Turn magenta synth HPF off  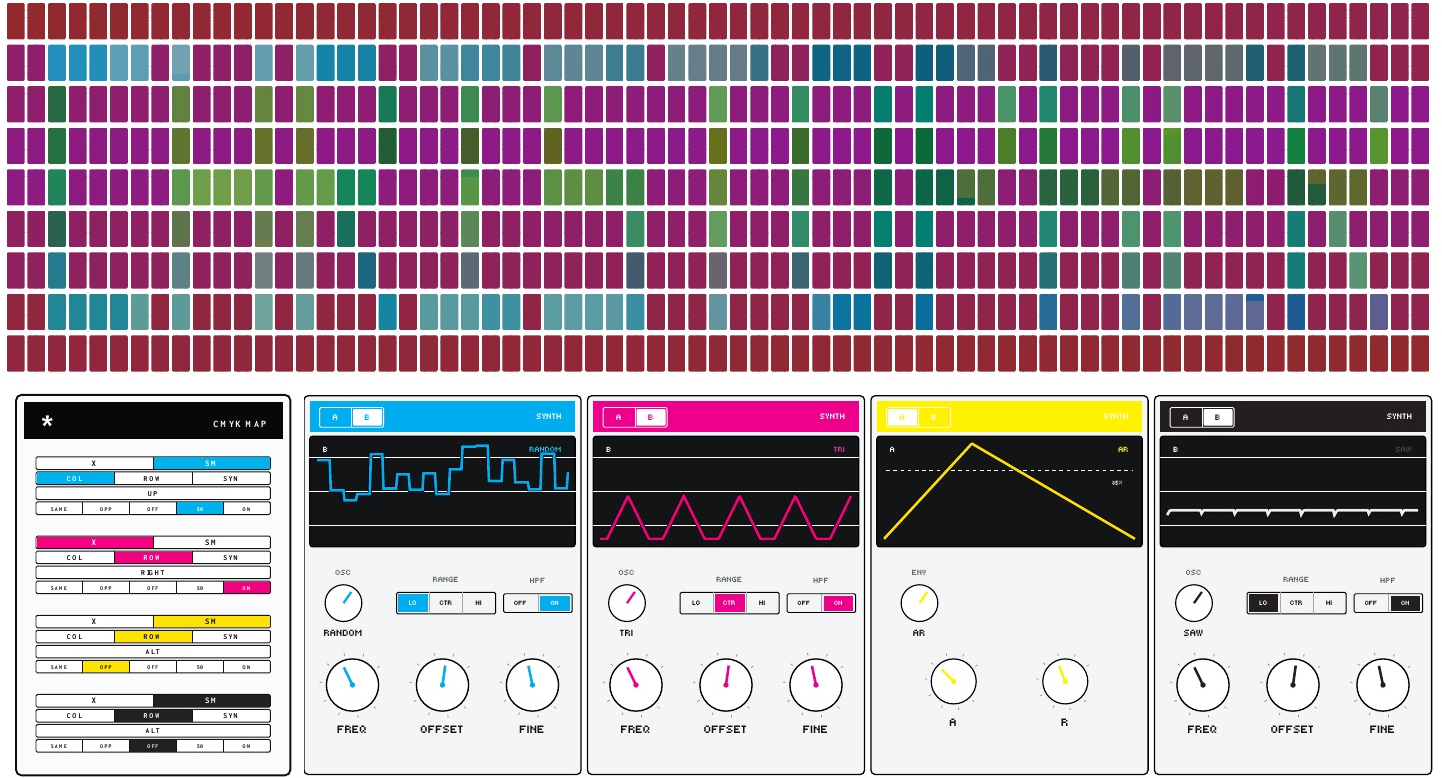coord(804,603)
